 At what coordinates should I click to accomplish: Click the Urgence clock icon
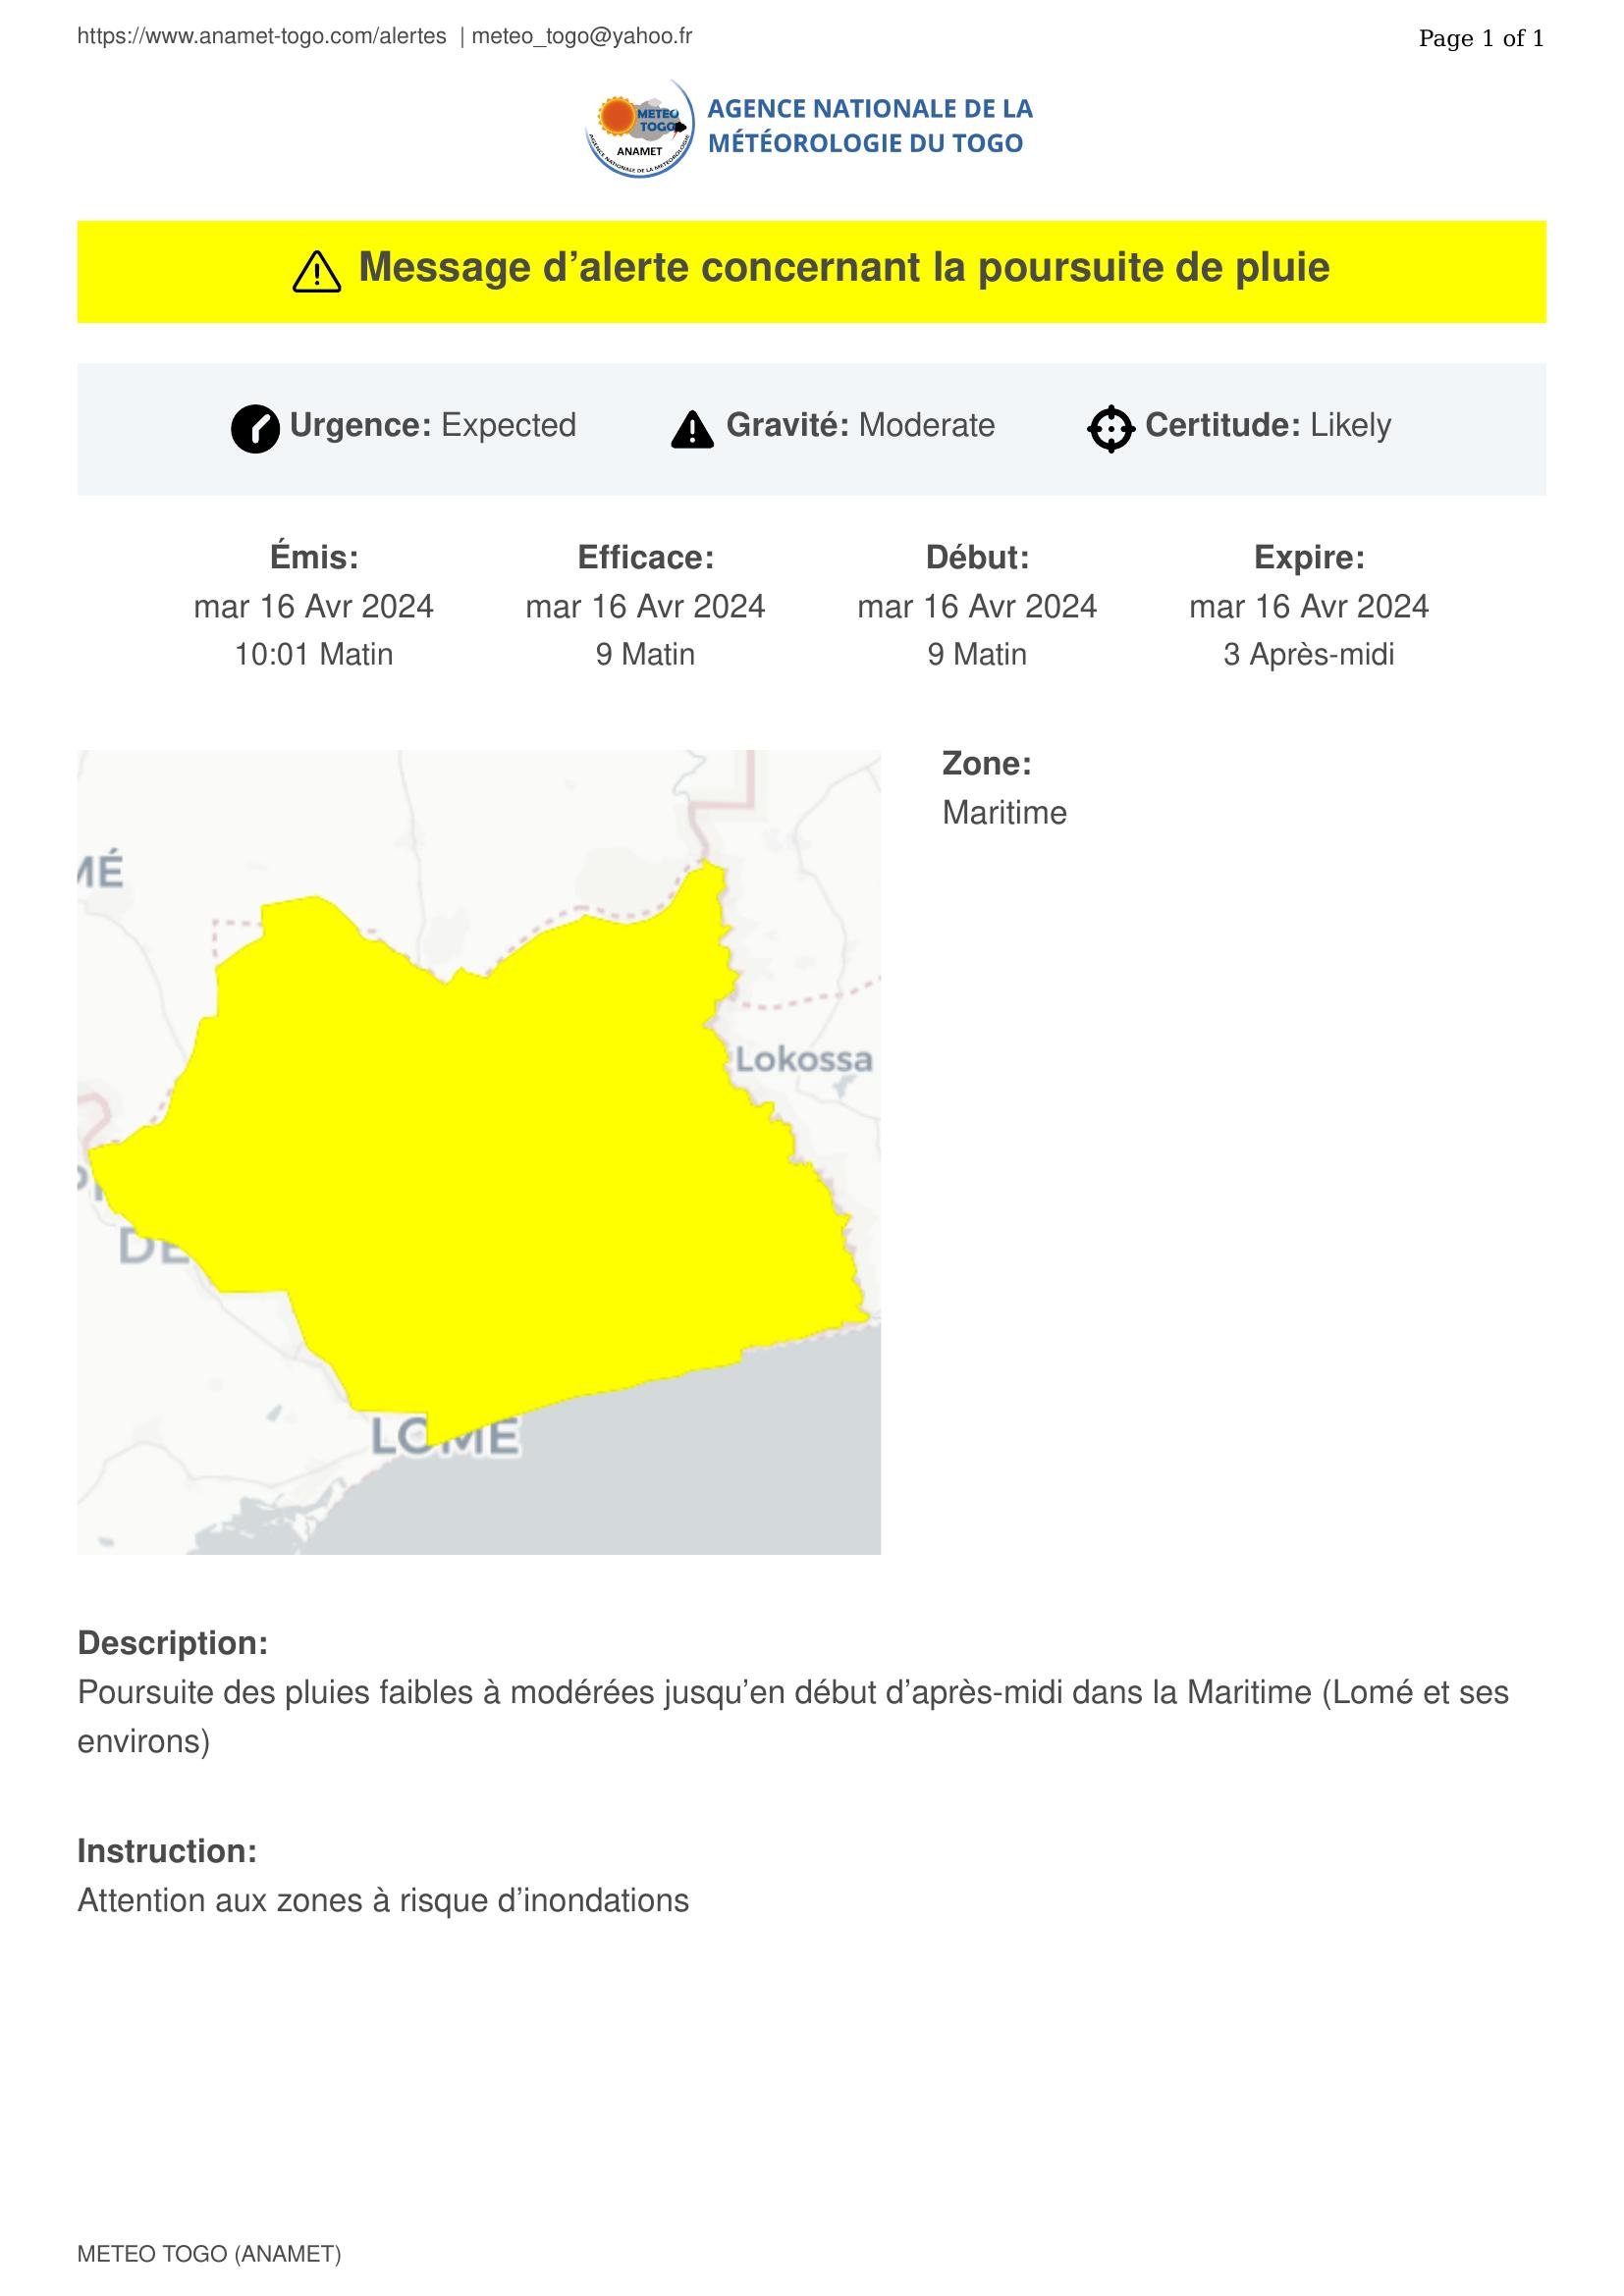[255, 429]
